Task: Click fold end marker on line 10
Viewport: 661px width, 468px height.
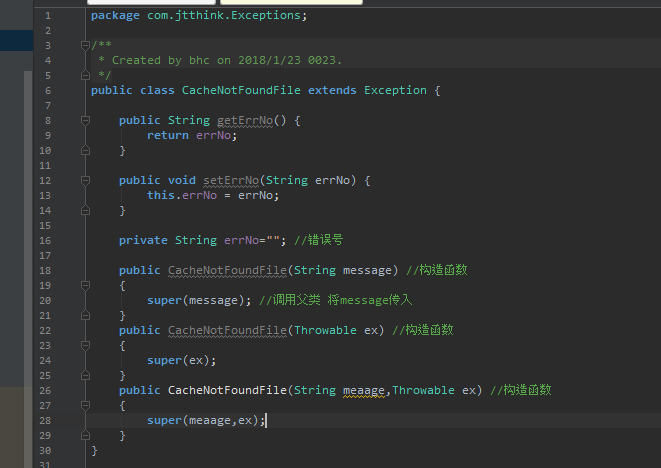Action: point(85,150)
